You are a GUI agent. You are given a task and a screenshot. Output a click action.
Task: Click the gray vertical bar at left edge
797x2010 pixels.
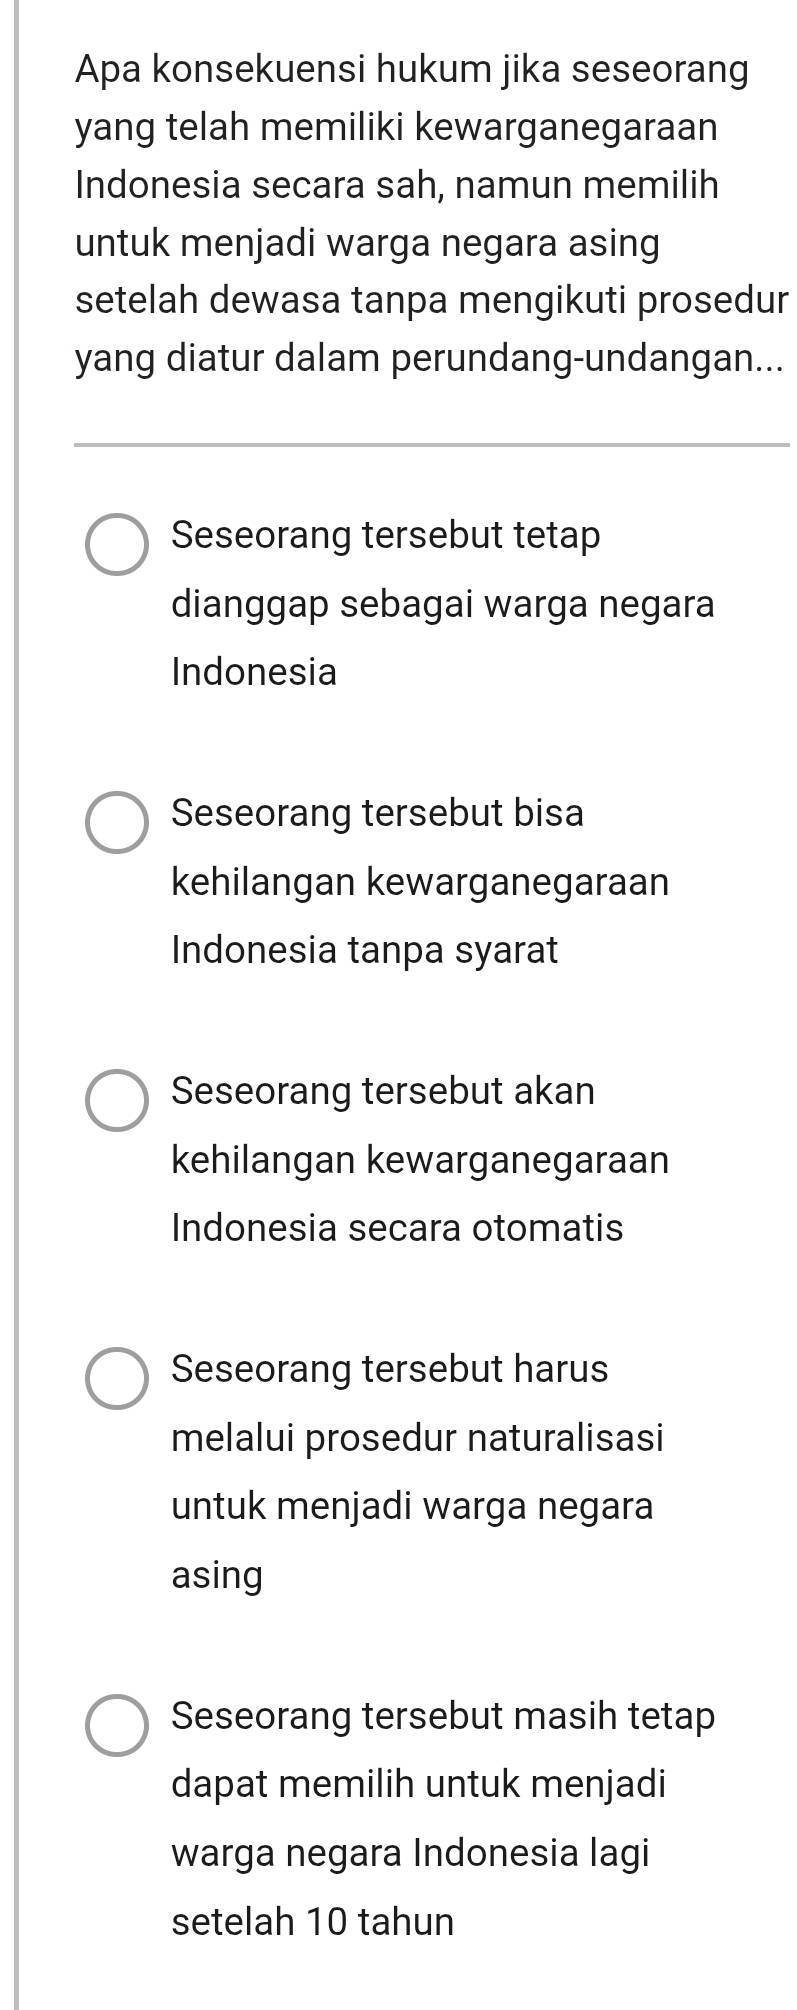pos(15,1005)
